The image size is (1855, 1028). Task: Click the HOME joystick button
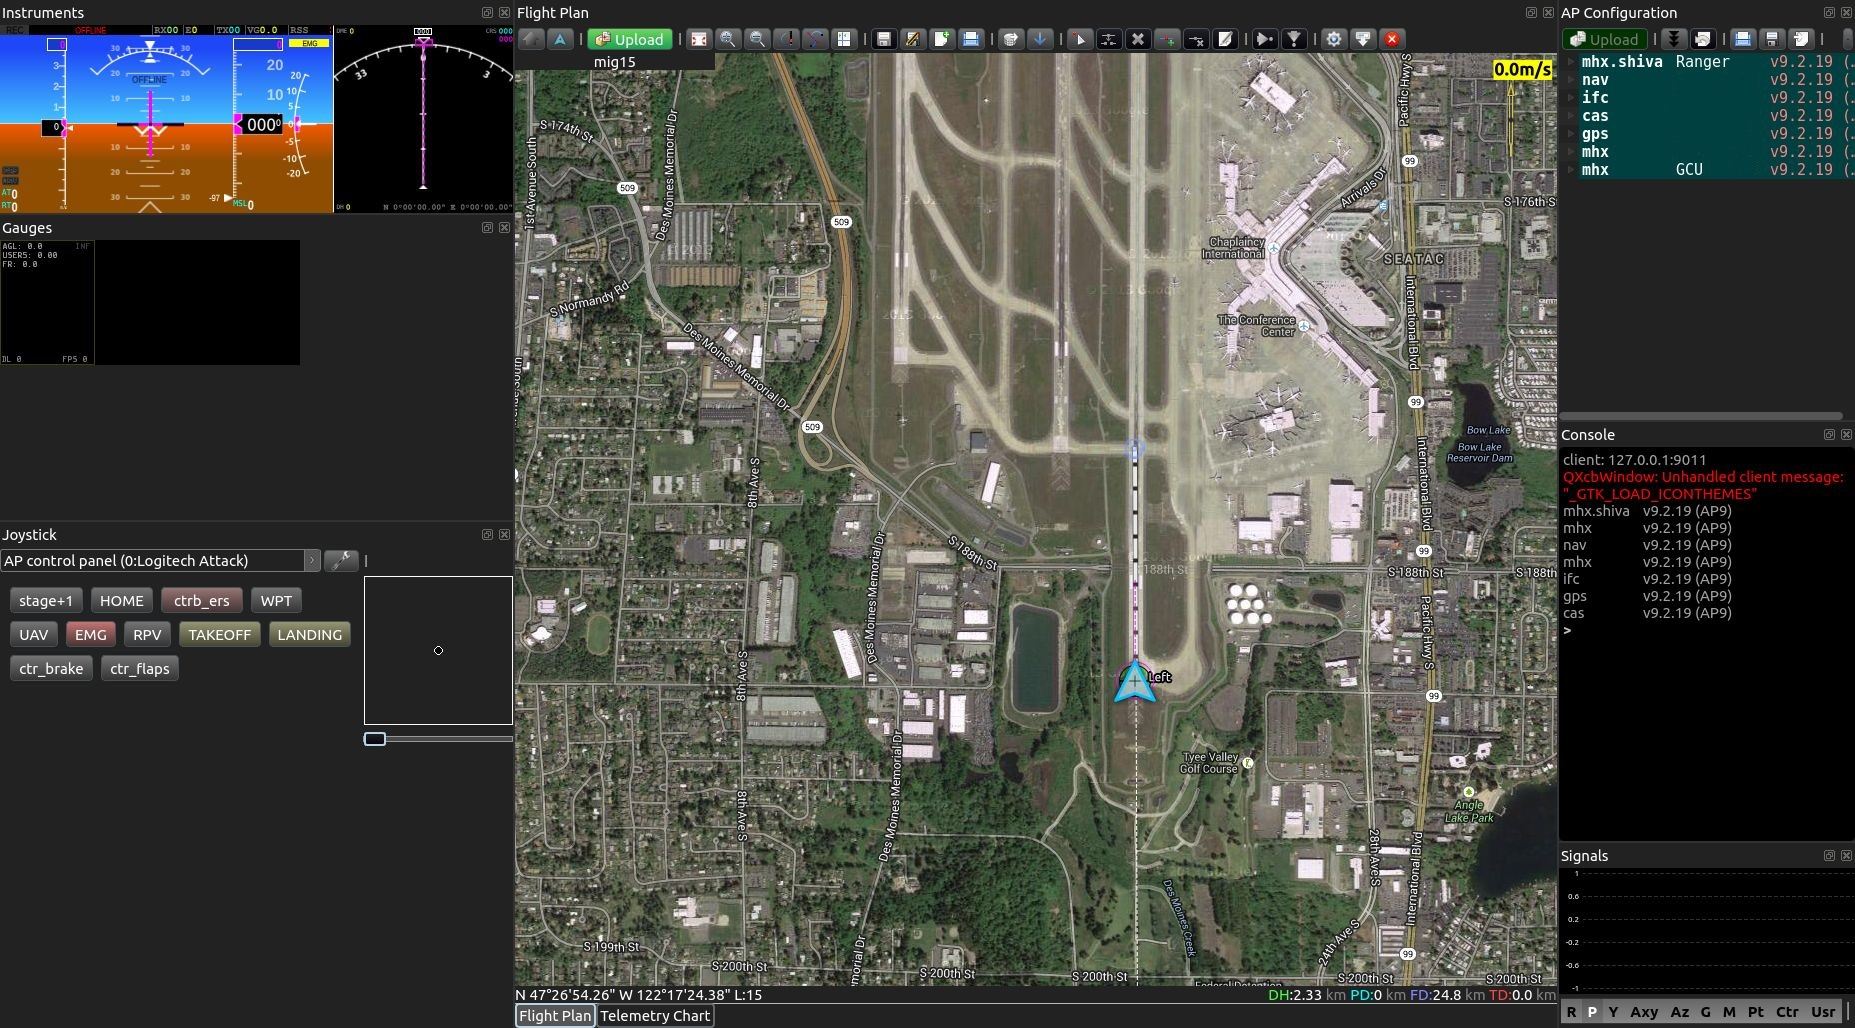click(121, 601)
